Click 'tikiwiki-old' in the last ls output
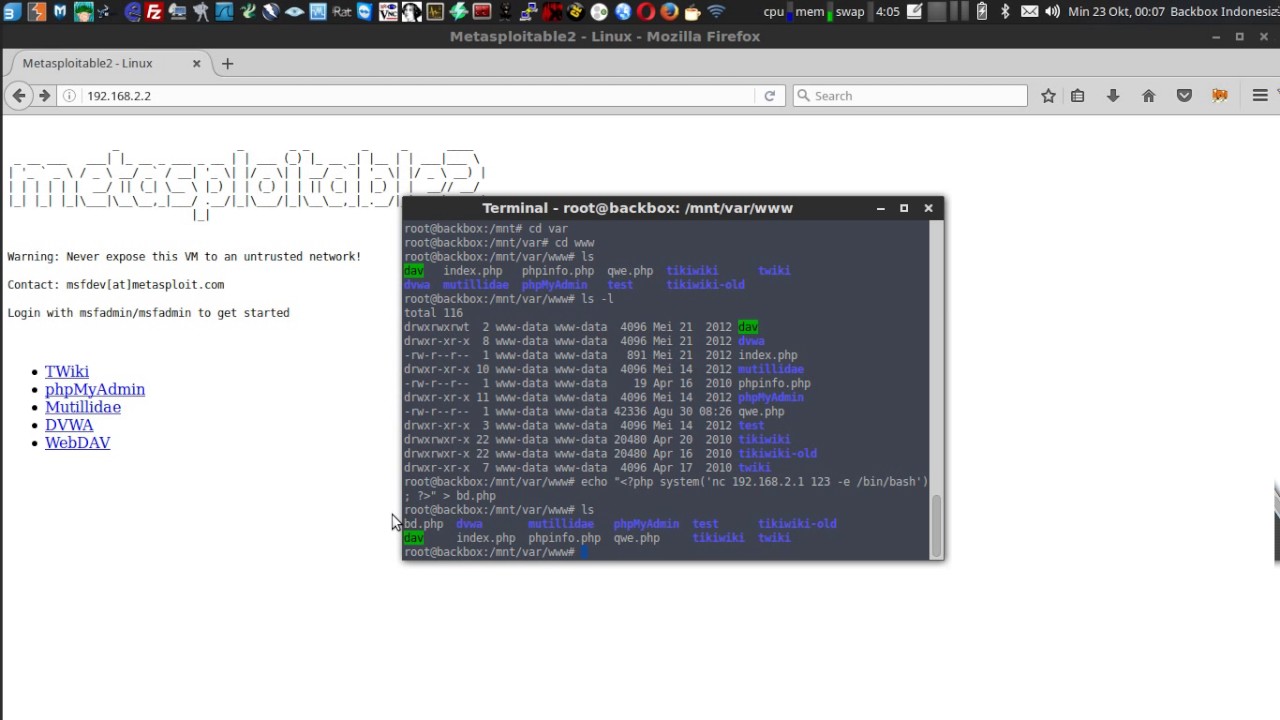1280x720 pixels. (x=797, y=524)
